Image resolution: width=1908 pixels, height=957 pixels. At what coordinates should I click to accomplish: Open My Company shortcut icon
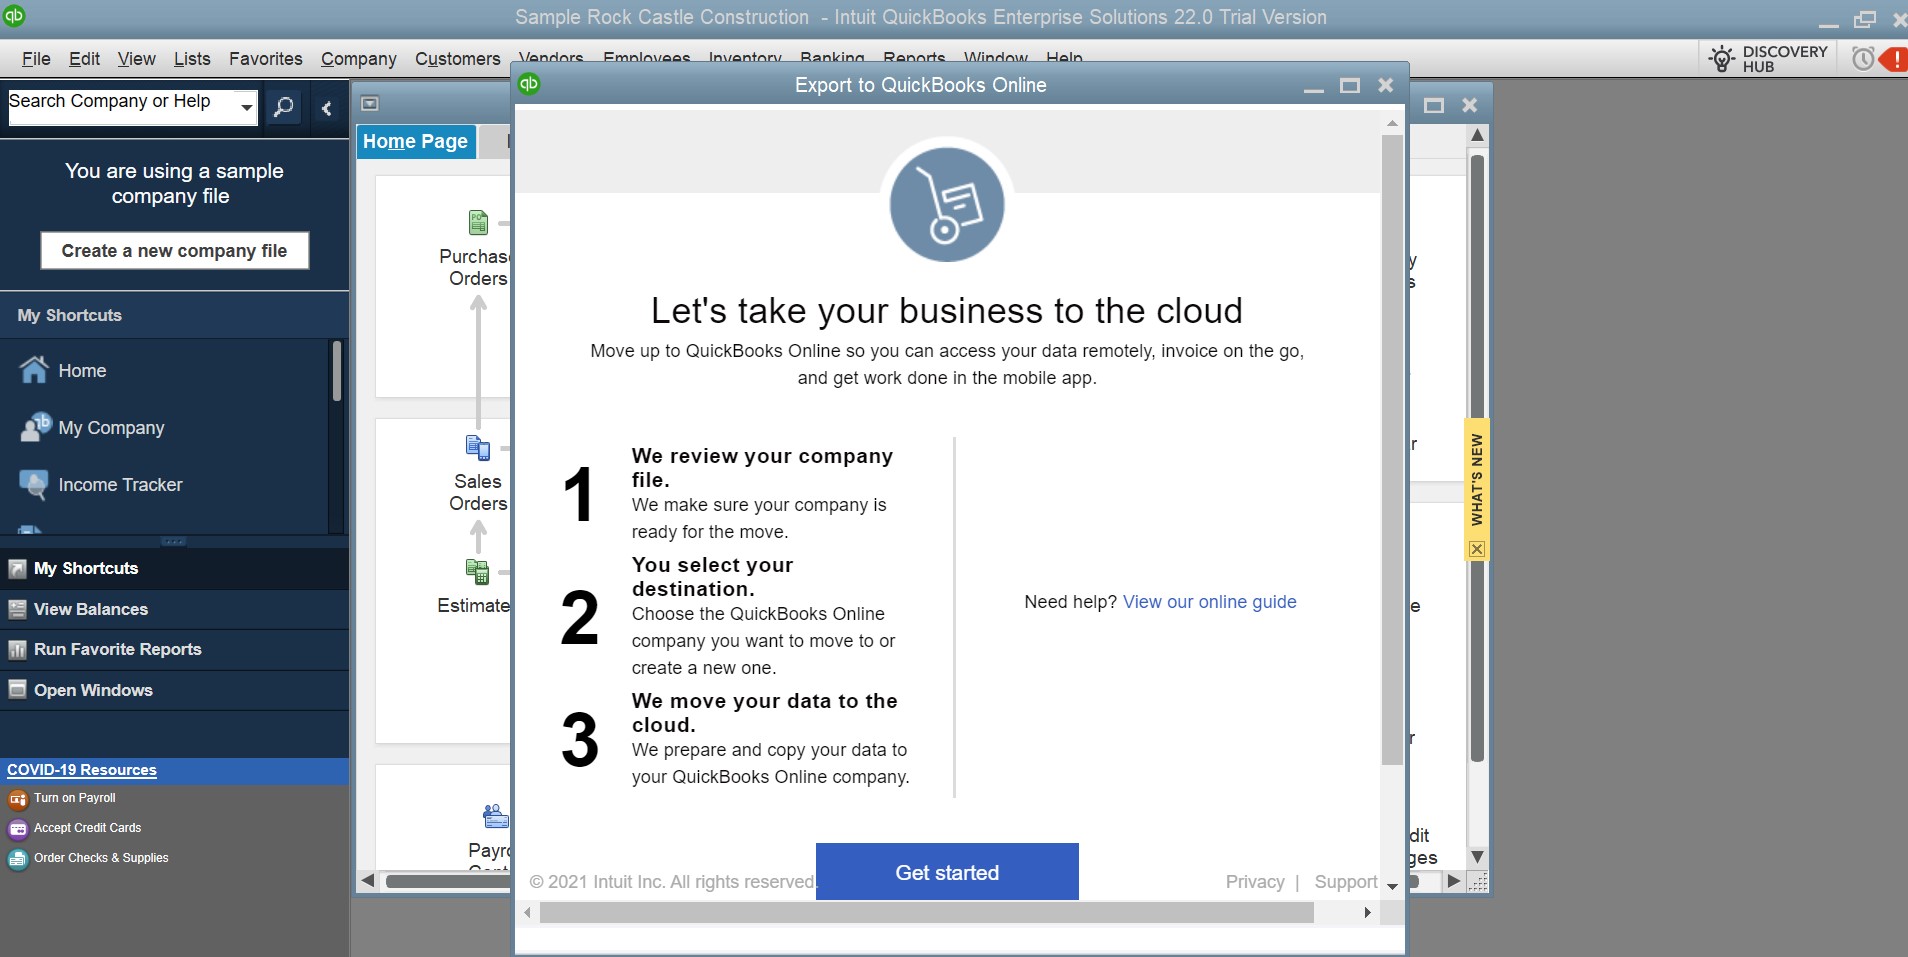tap(35, 427)
